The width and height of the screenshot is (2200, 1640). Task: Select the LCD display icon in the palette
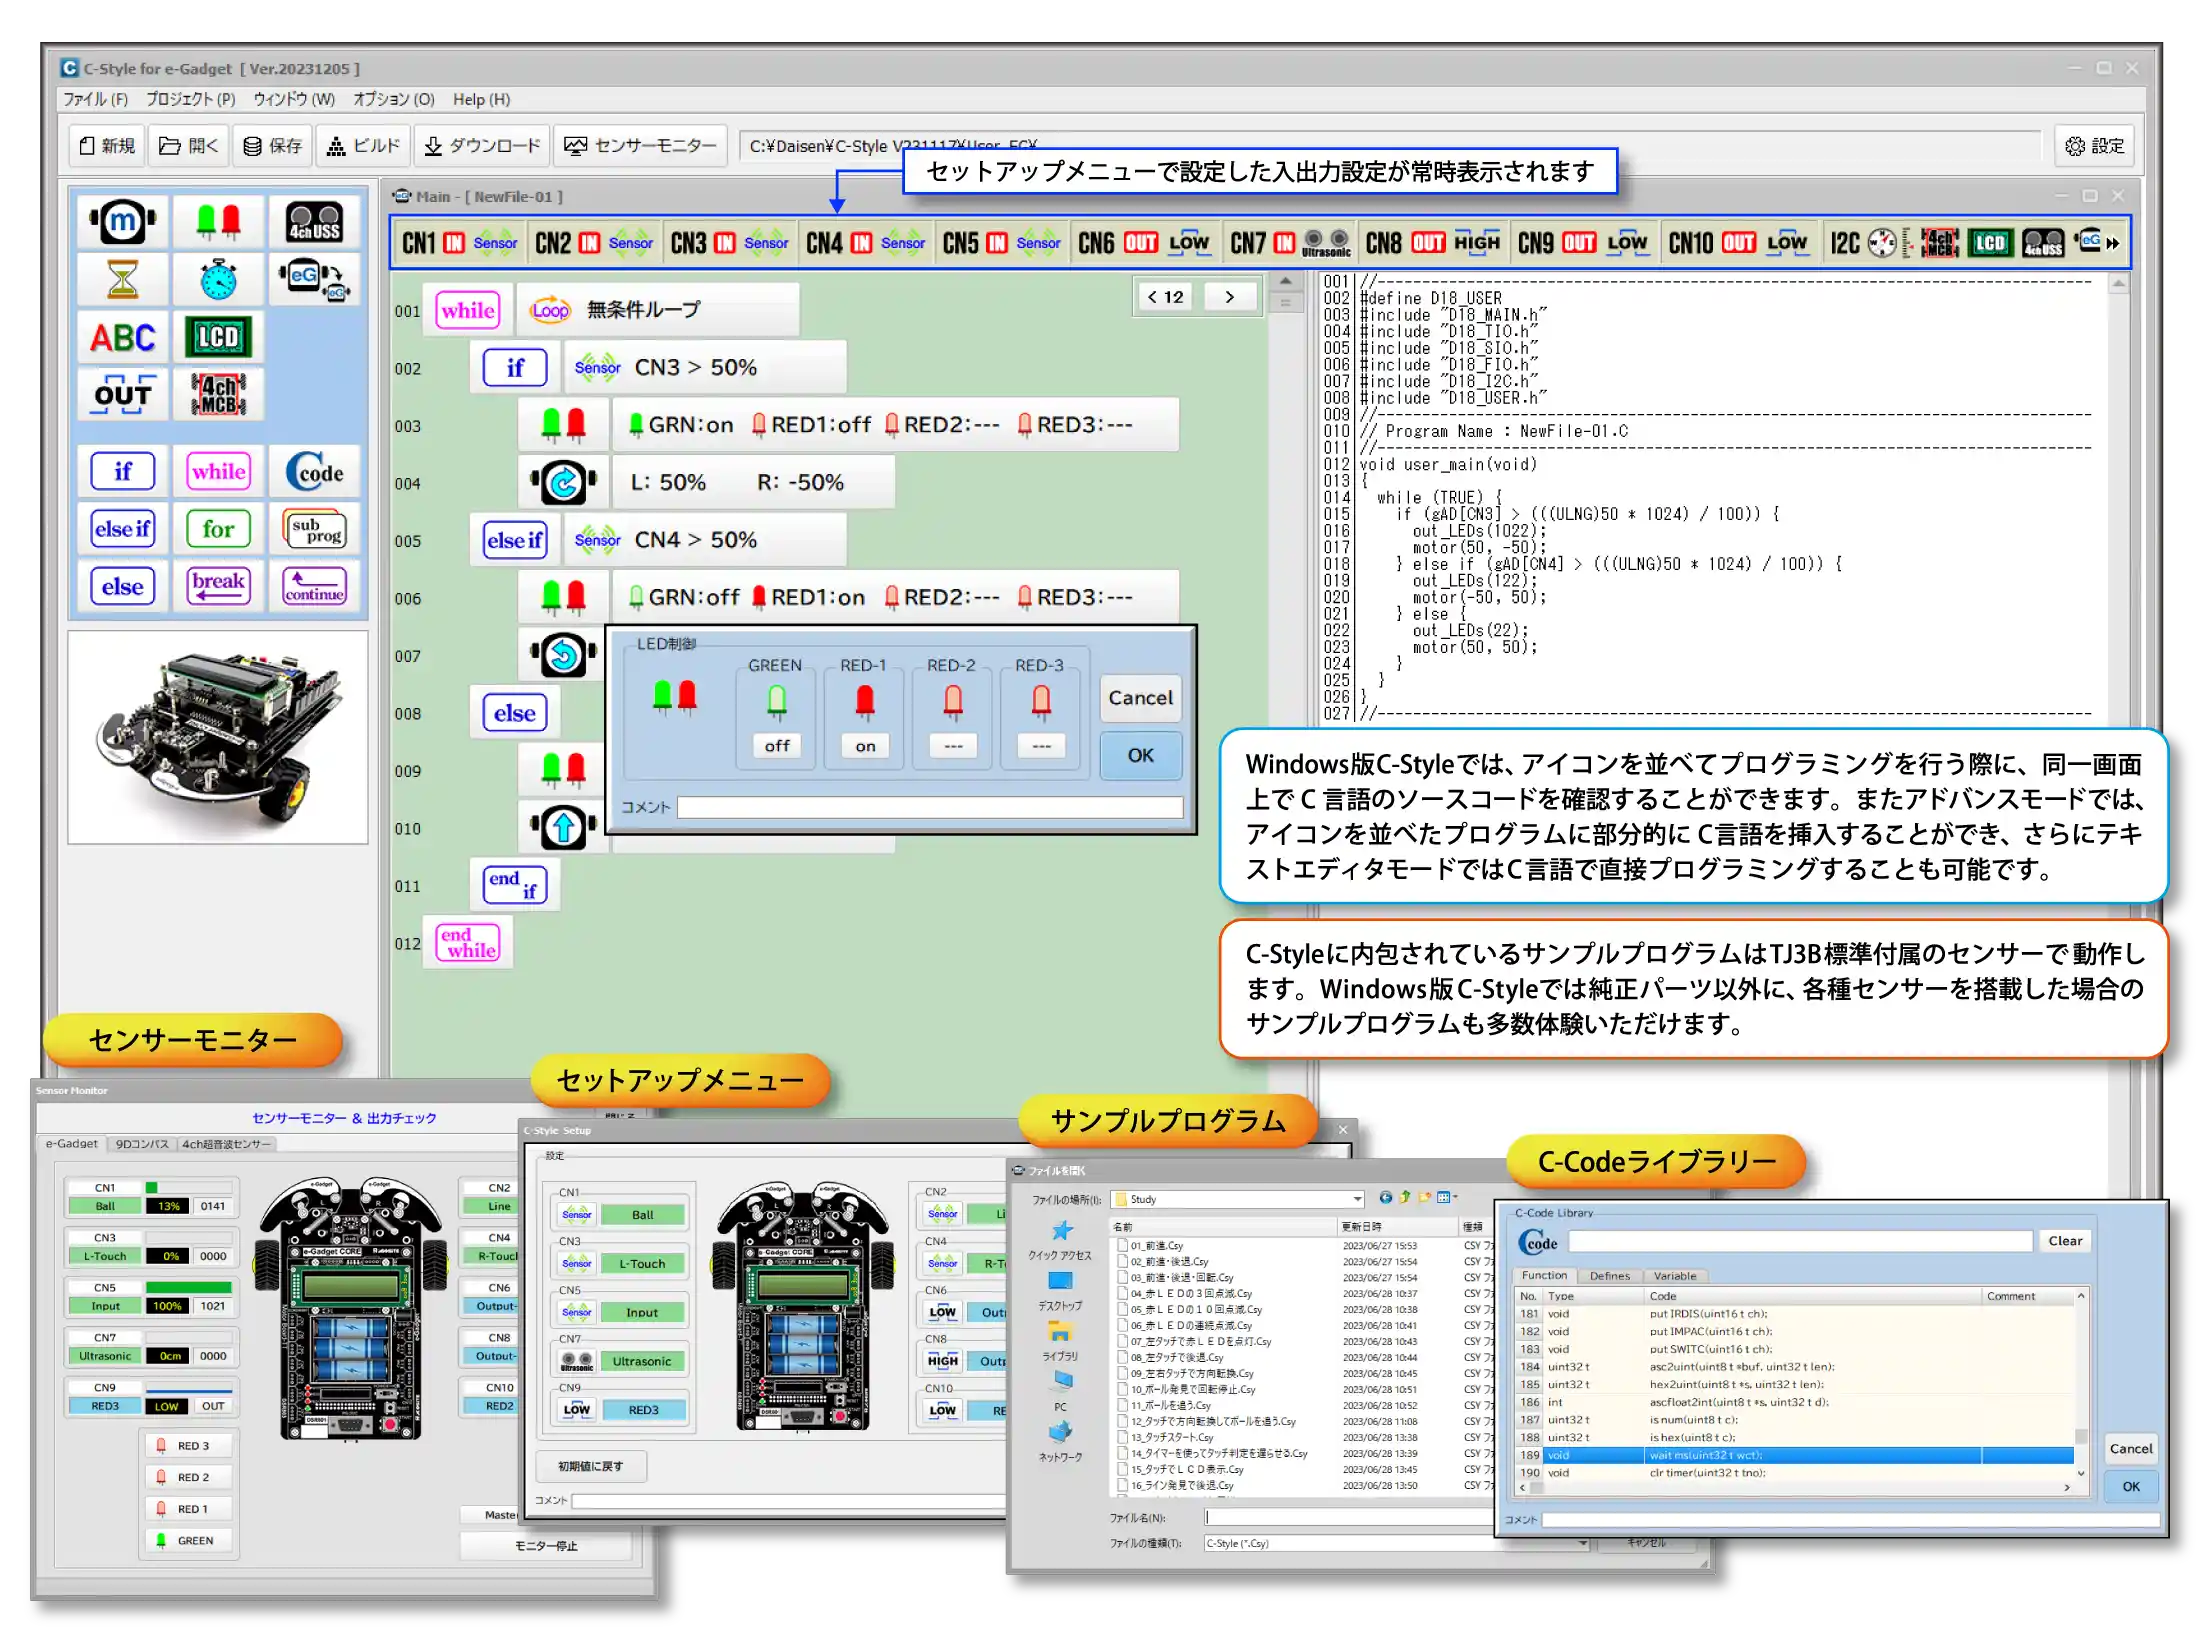[x=218, y=337]
